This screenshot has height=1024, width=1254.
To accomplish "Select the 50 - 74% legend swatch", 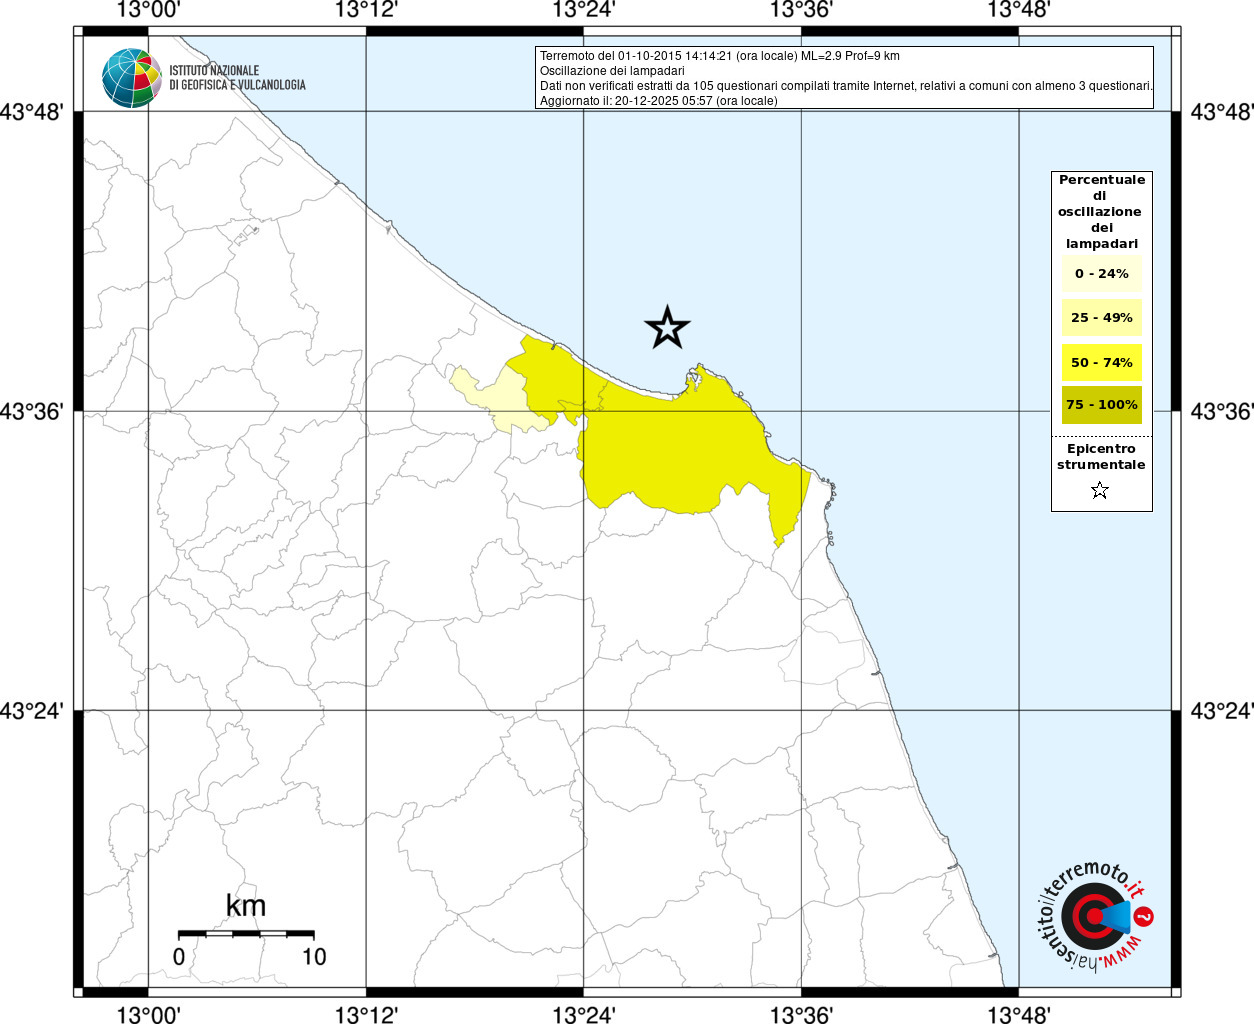I will 1101,362.
